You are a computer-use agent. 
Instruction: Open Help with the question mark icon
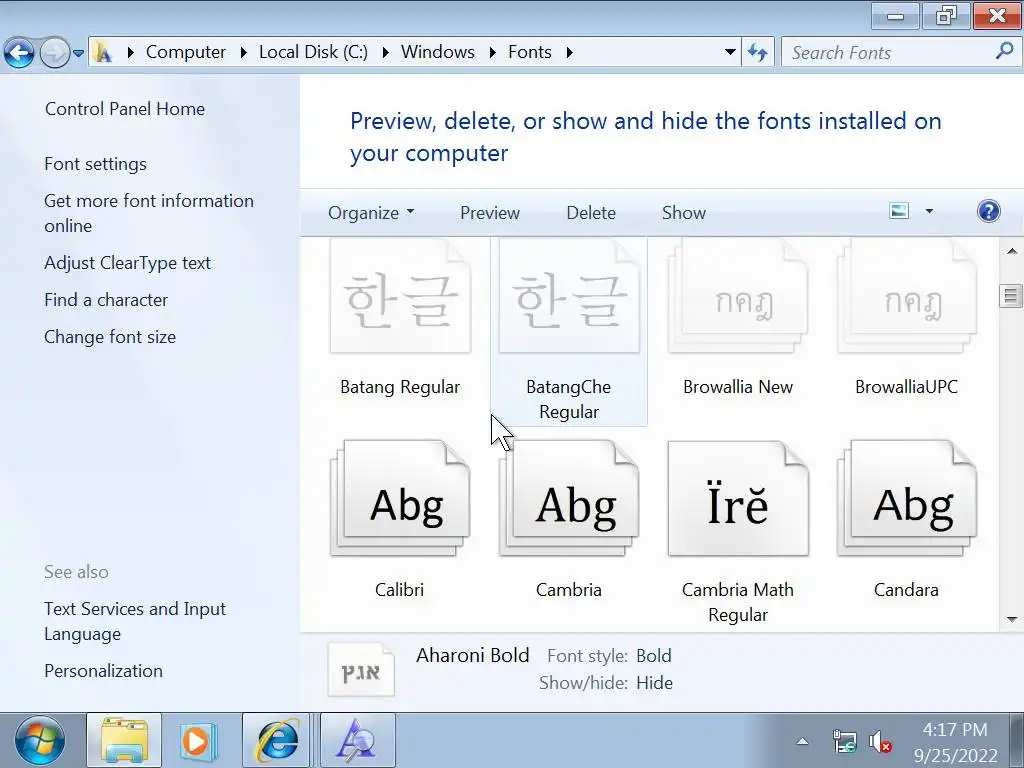pyautogui.click(x=989, y=211)
